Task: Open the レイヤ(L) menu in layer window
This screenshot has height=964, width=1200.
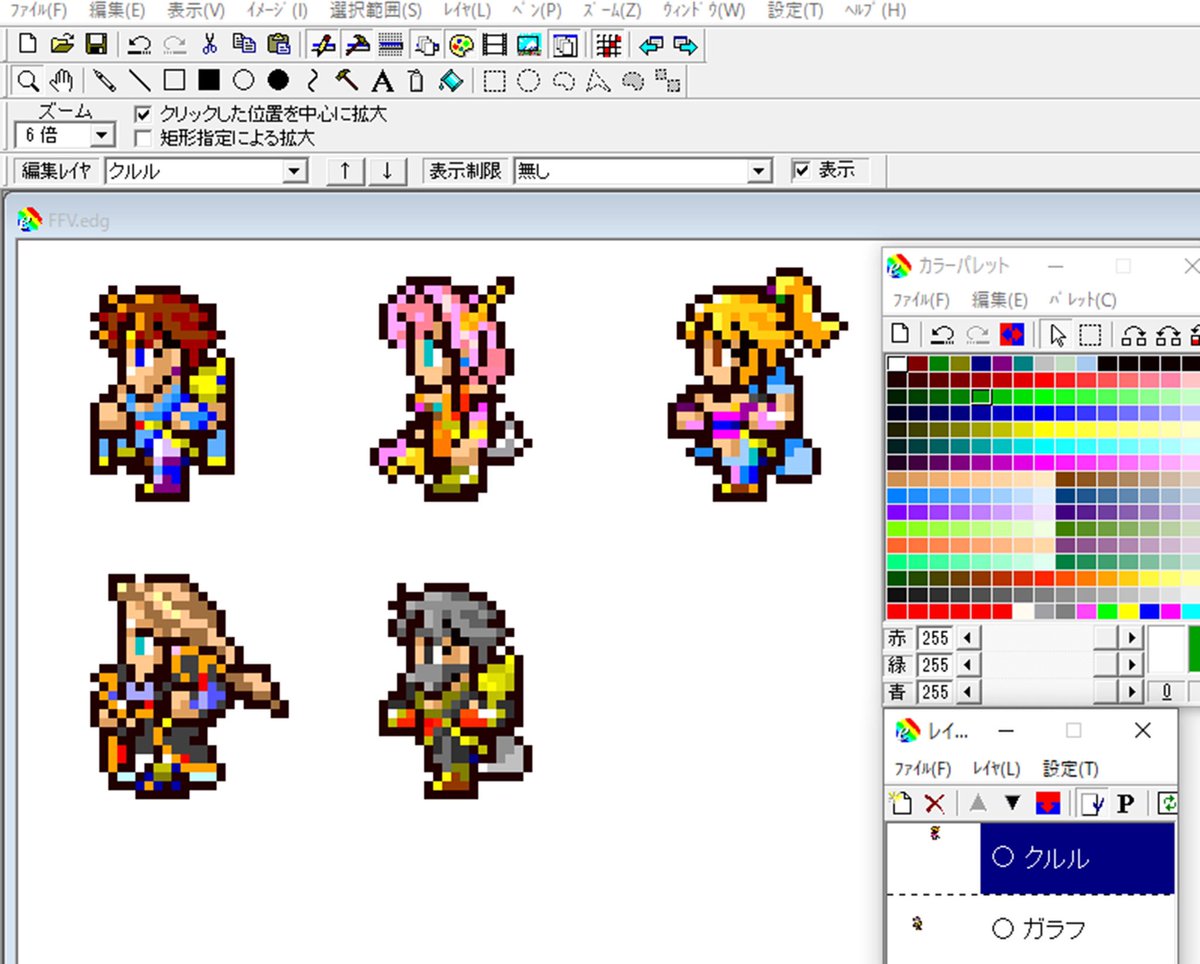Action: (996, 769)
